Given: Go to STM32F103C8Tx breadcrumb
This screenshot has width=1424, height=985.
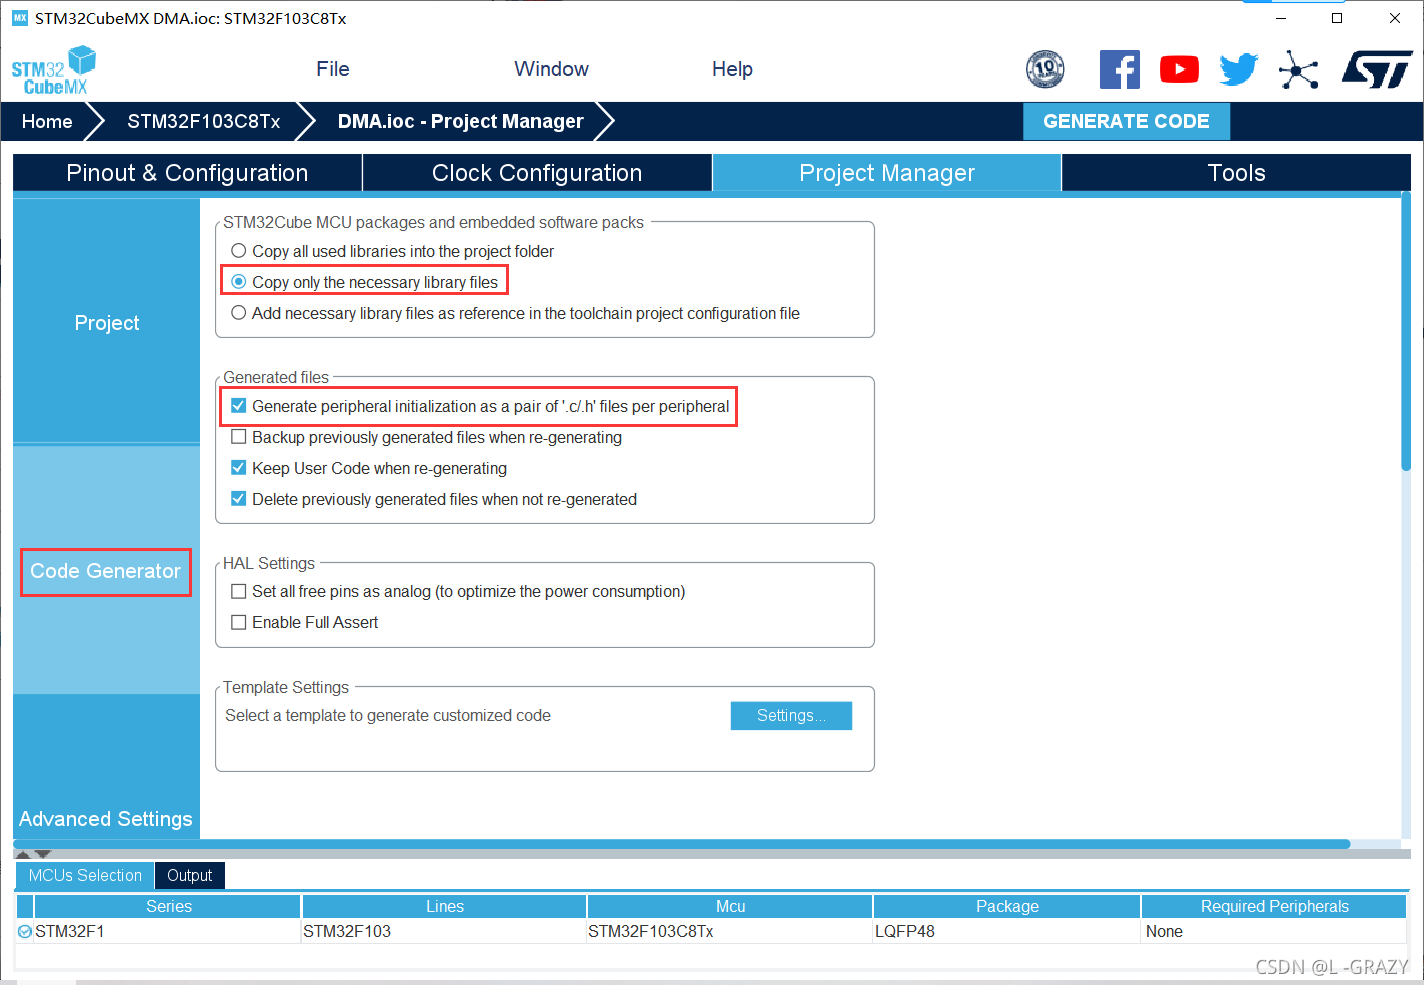Looking at the screenshot, I should click(x=204, y=121).
